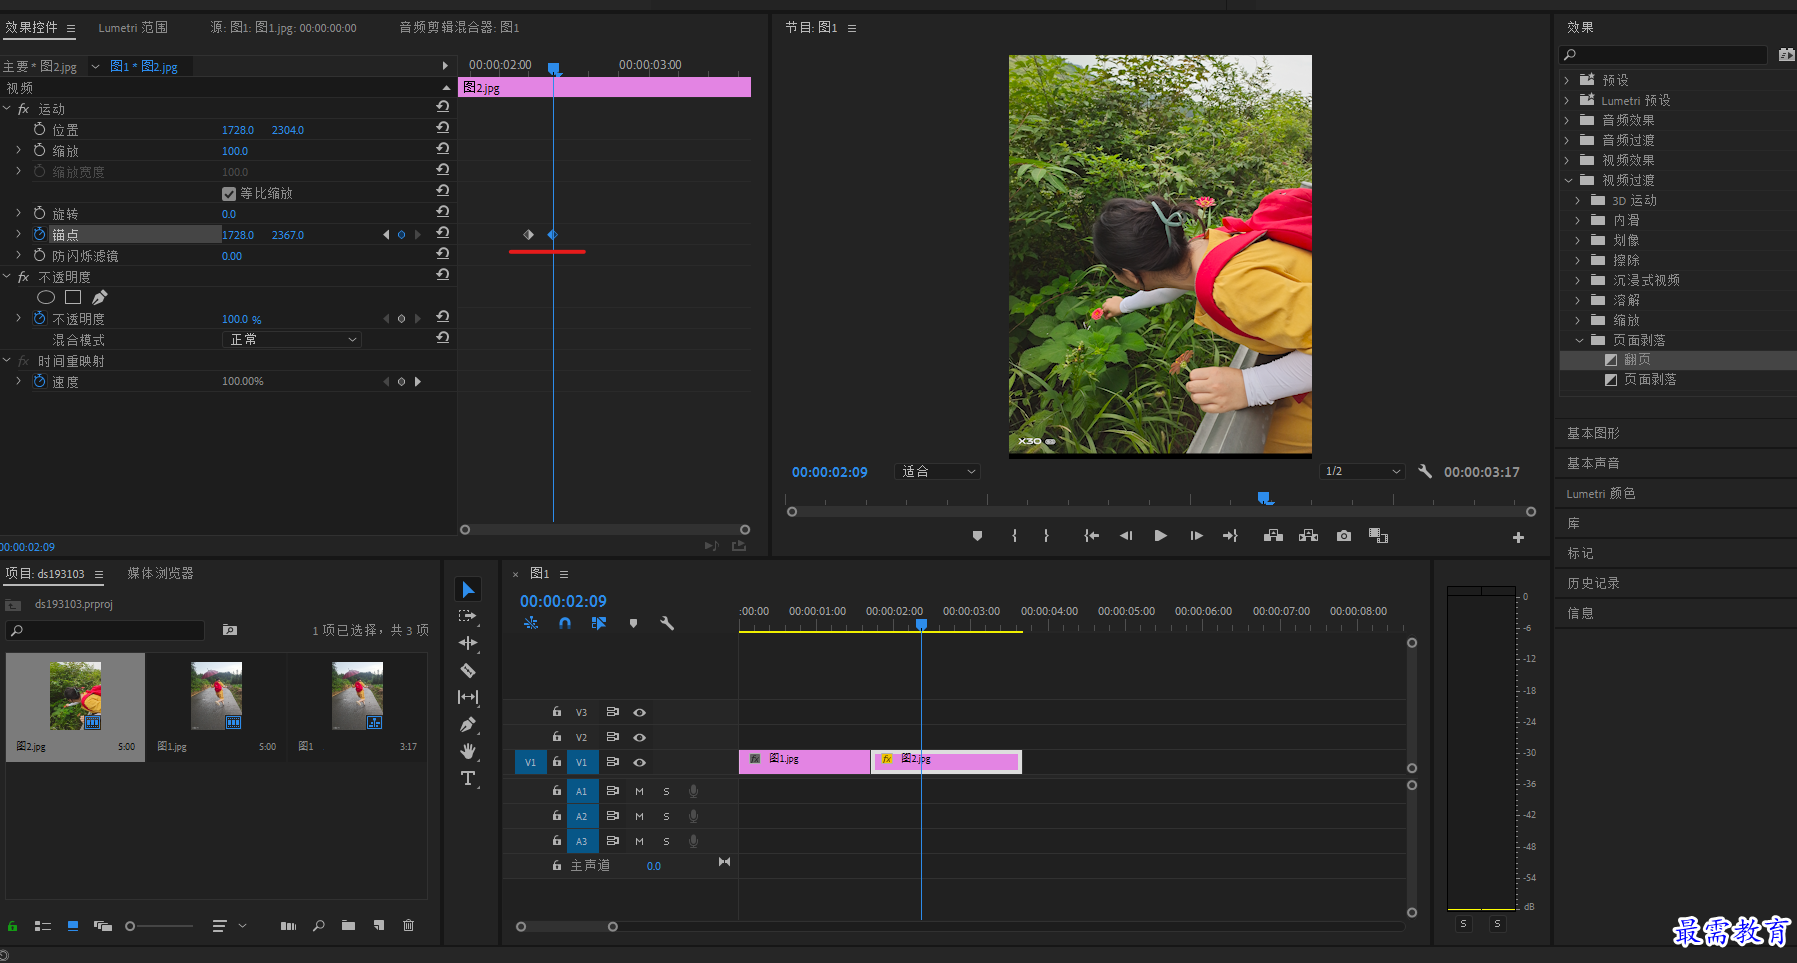Image resolution: width=1797 pixels, height=963 pixels.
Task: Solo audio track A2
Action: [666, 816]
